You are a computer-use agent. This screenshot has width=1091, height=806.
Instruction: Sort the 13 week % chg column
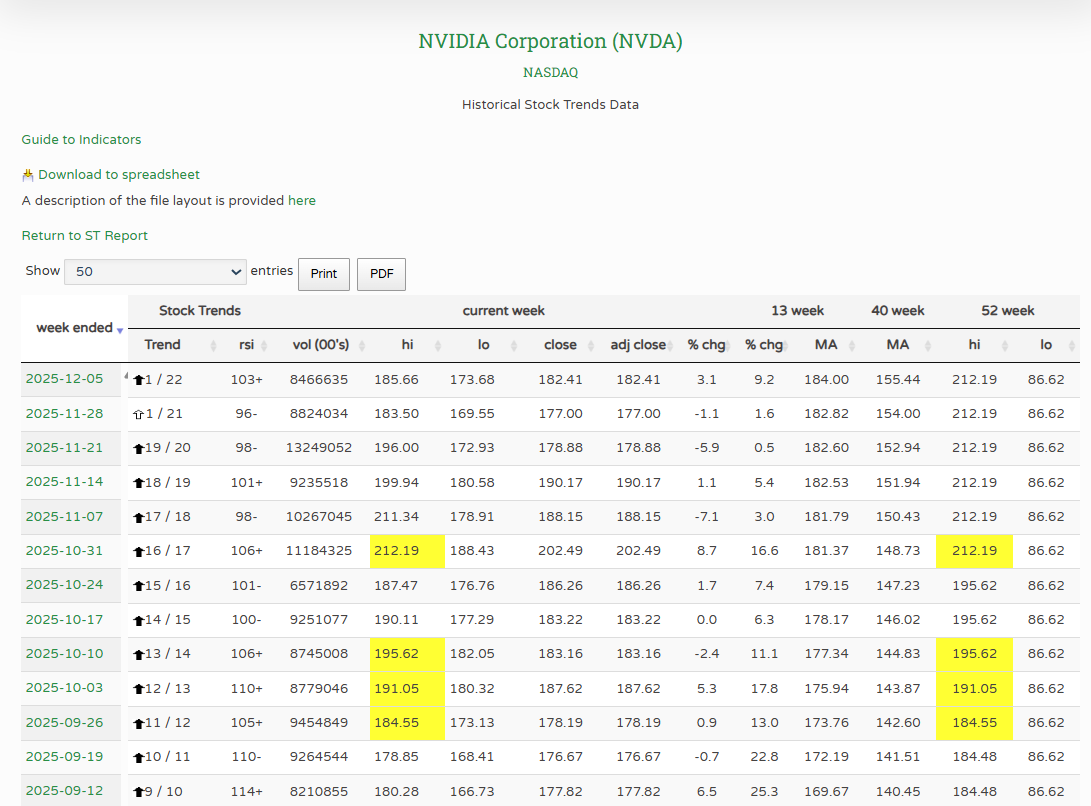(x=786, y=344)
